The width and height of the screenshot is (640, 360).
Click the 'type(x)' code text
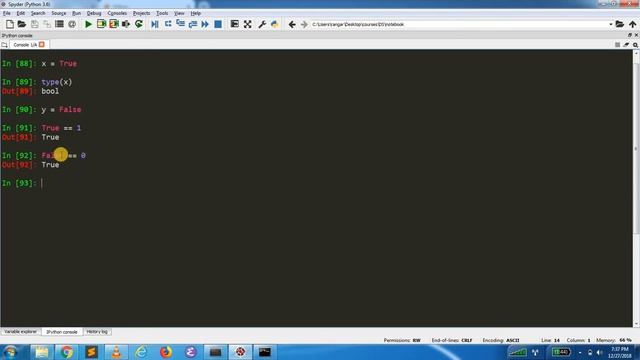[x=57, y=82]
